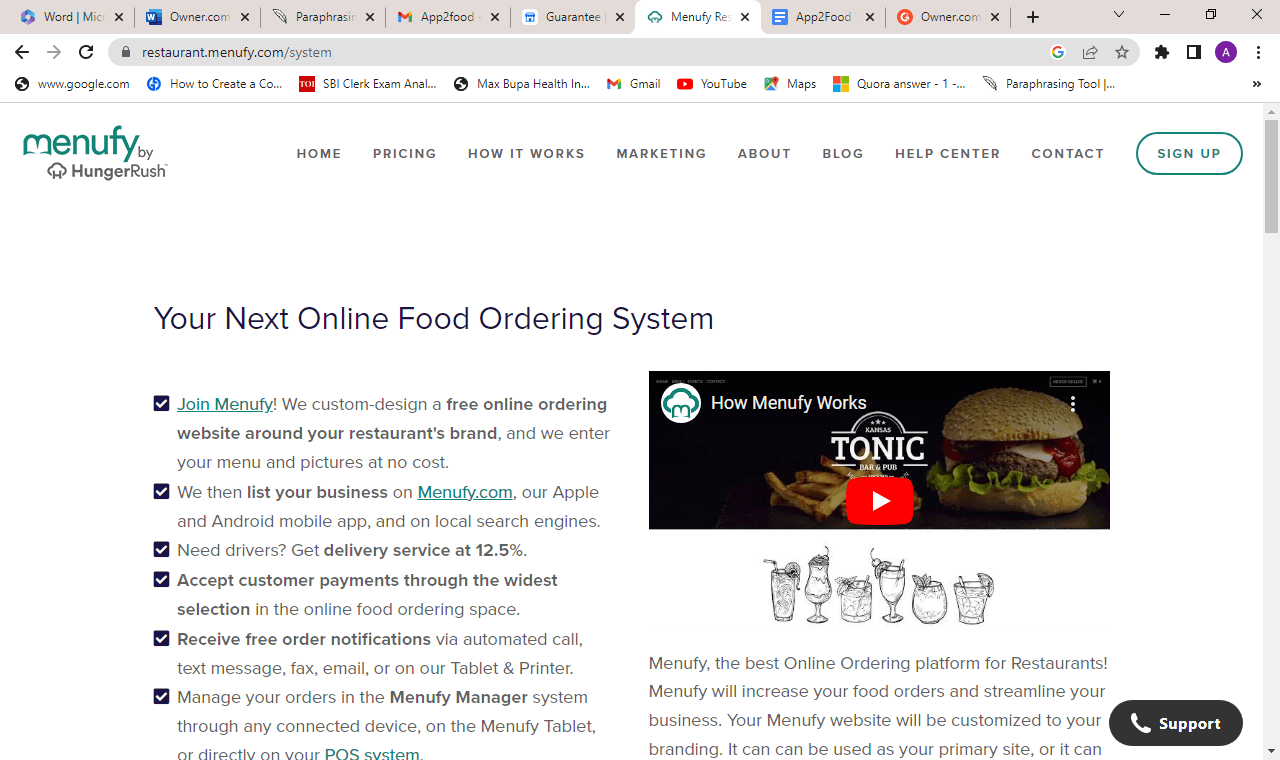Show more bookmarks chevron
1280x760 pixels.
[1256, 84]
